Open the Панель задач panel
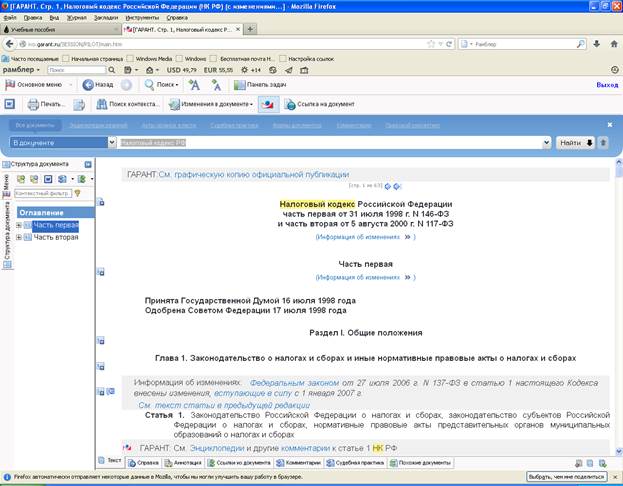This screenshot has width=623, height=486. (x=260, y=85)
